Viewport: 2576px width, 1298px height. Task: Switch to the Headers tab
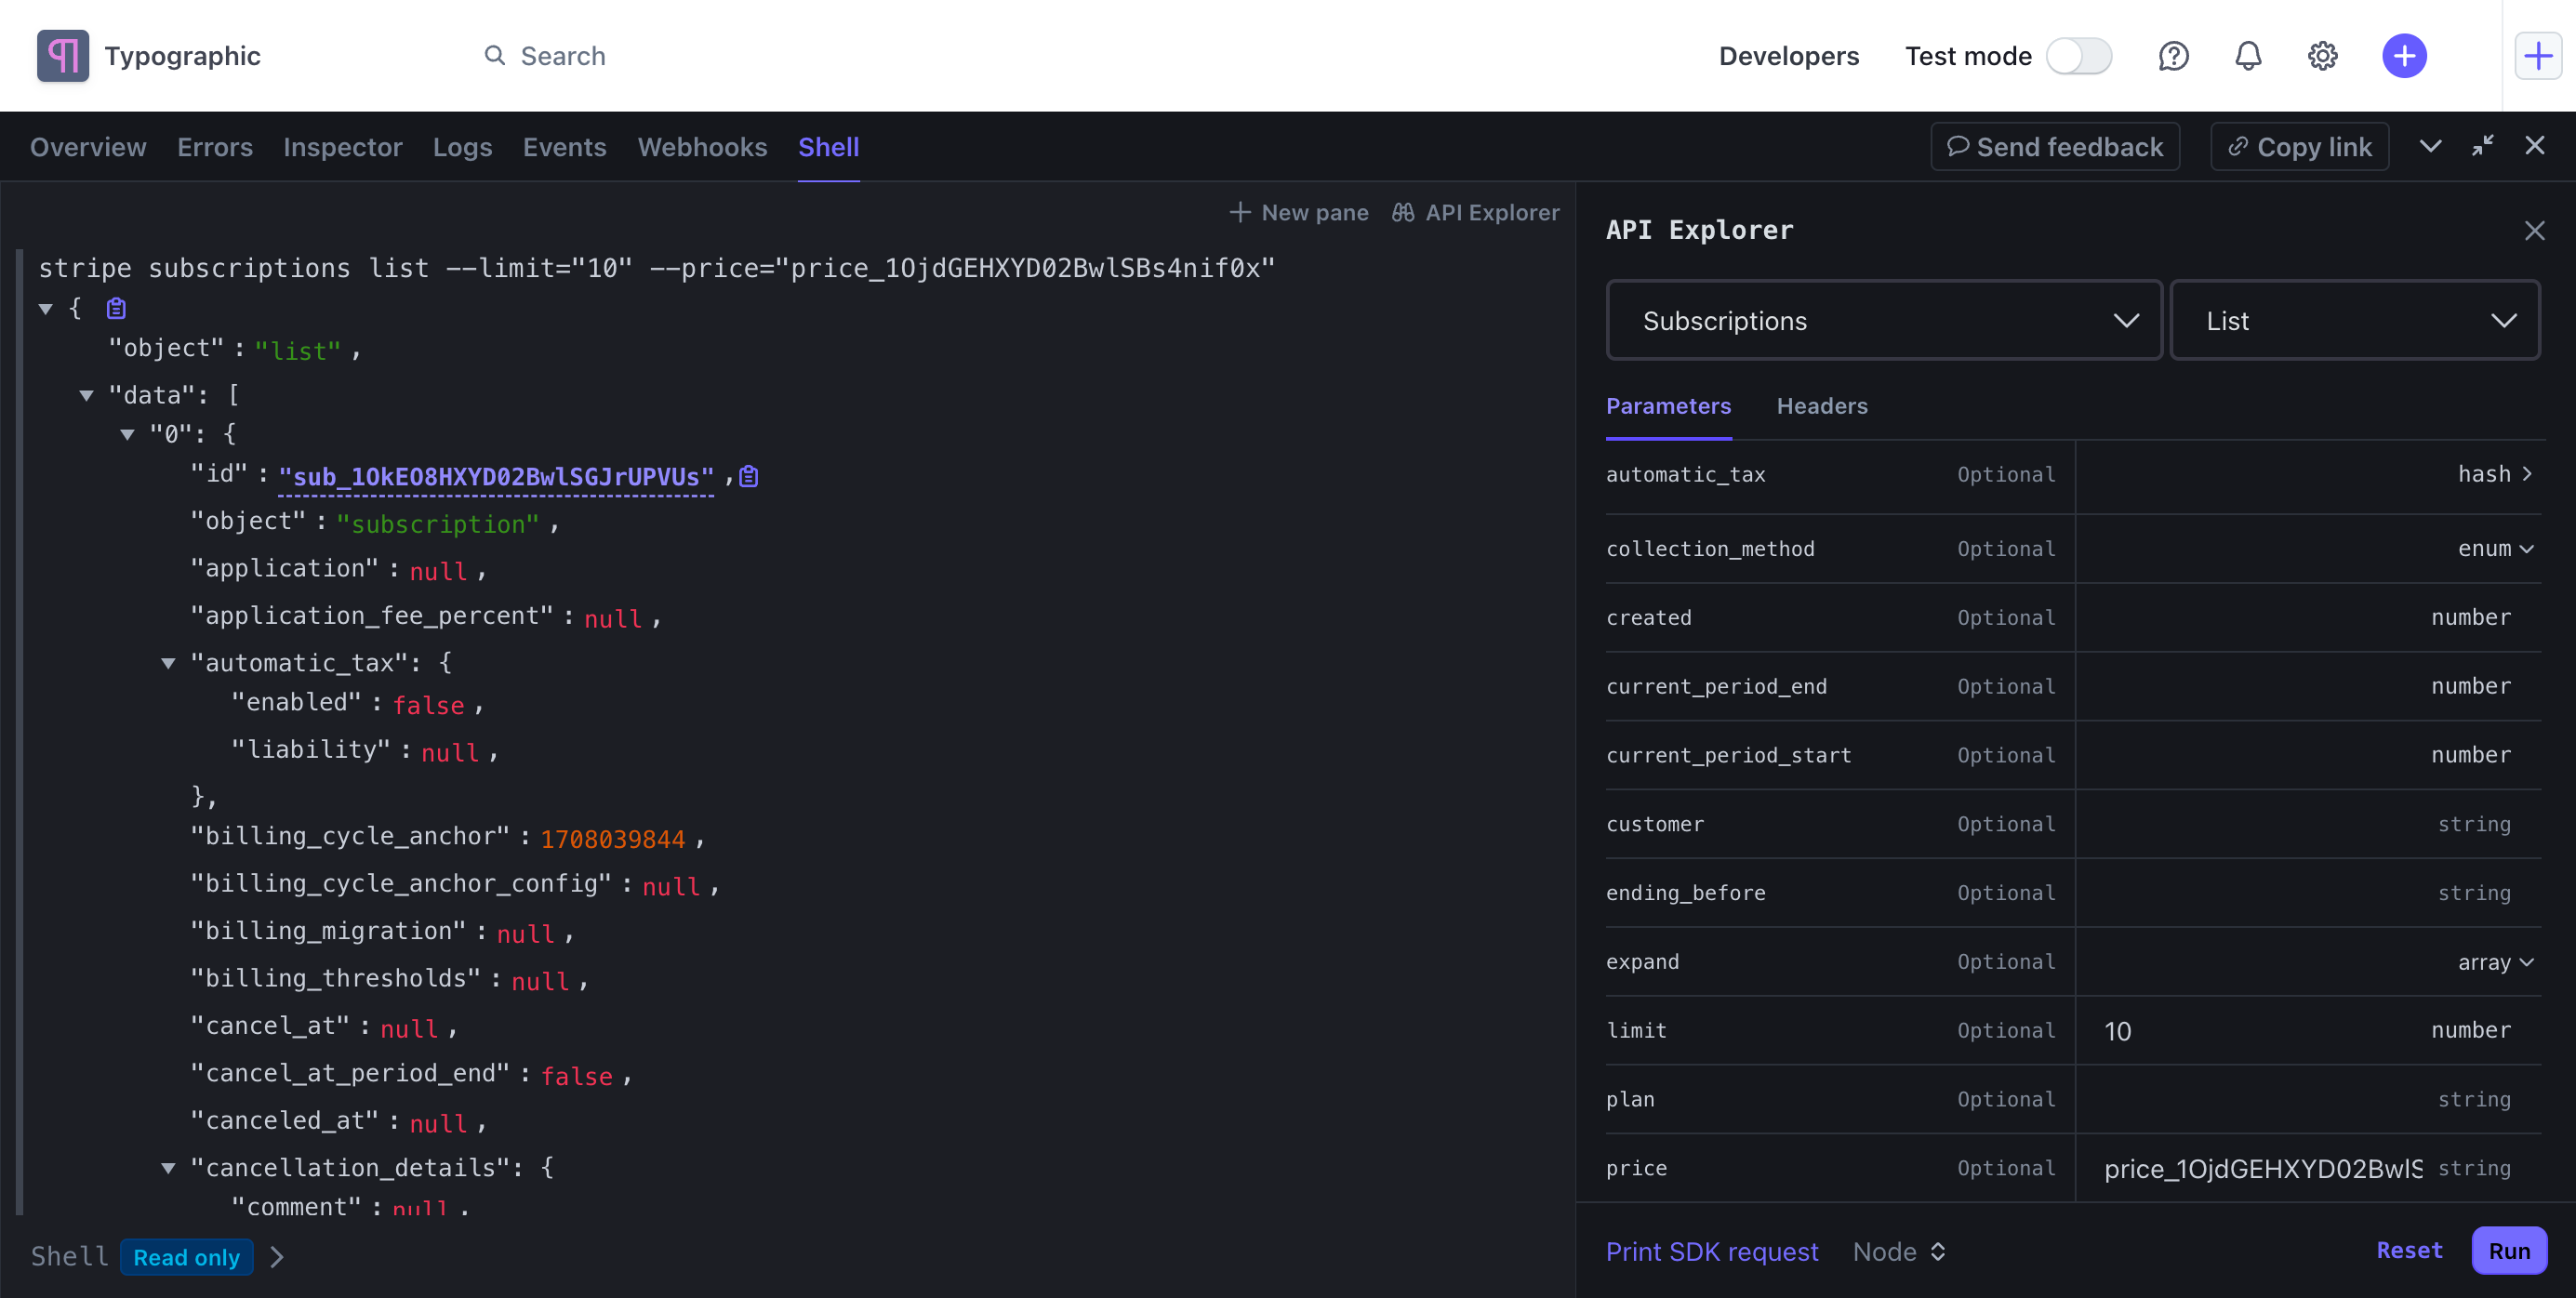tap(1822, 406)
